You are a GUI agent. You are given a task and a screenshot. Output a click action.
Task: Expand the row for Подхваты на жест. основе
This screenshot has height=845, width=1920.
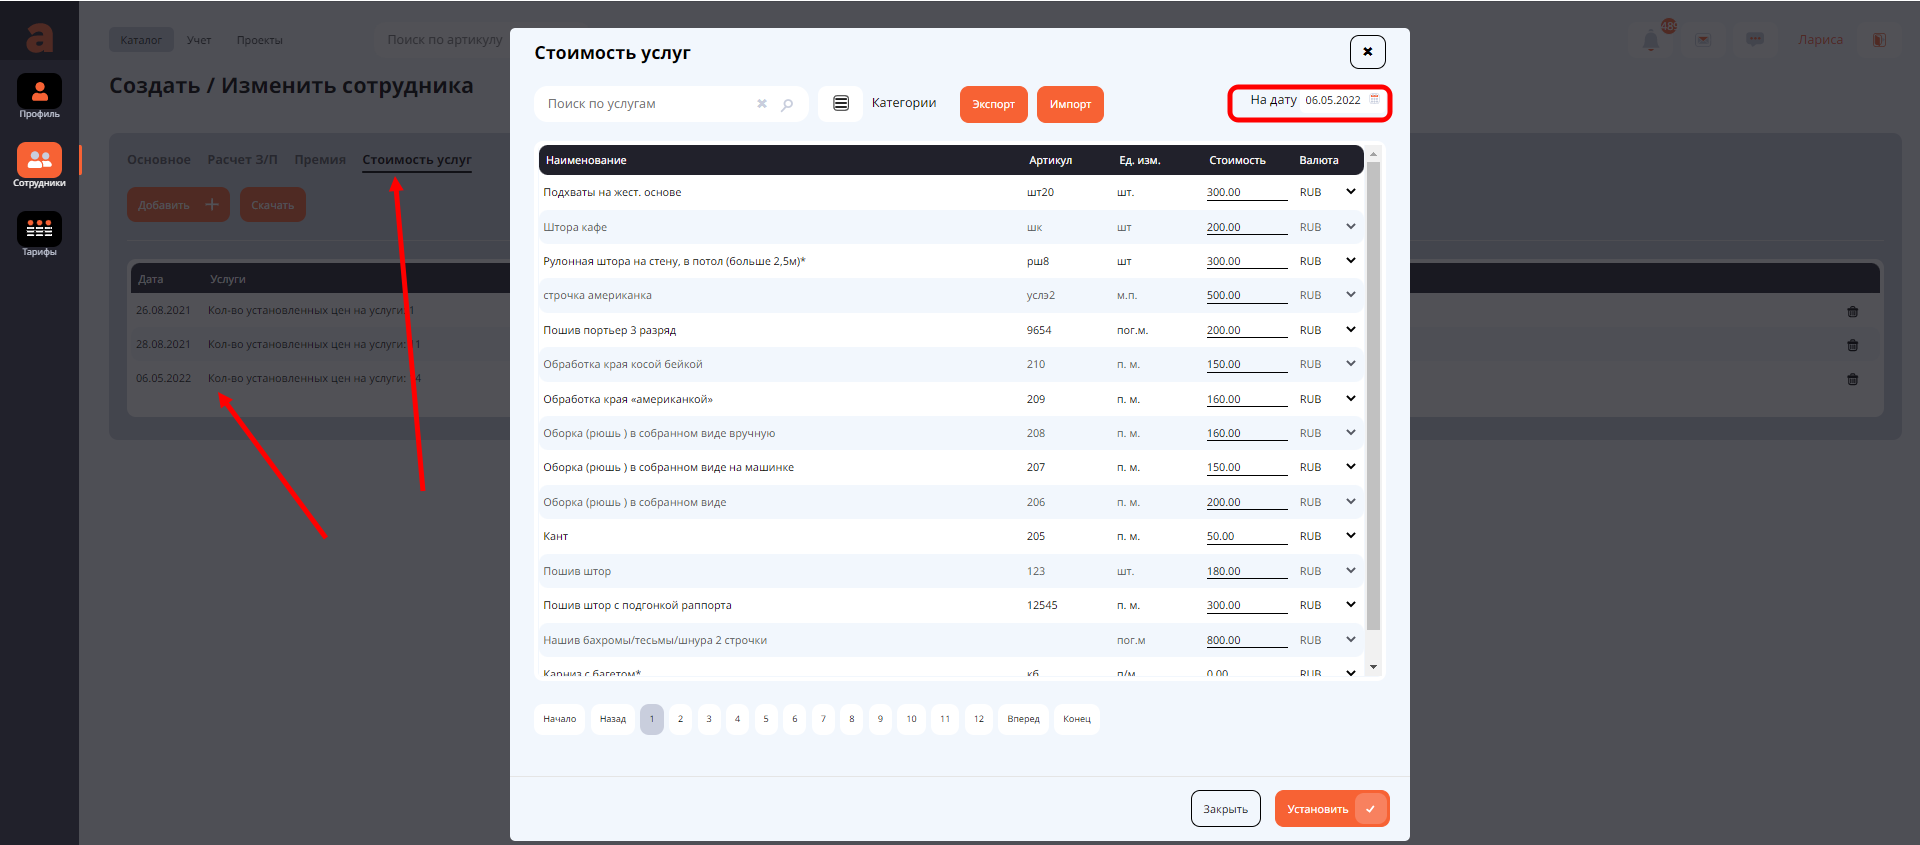tap(1350, 192)
